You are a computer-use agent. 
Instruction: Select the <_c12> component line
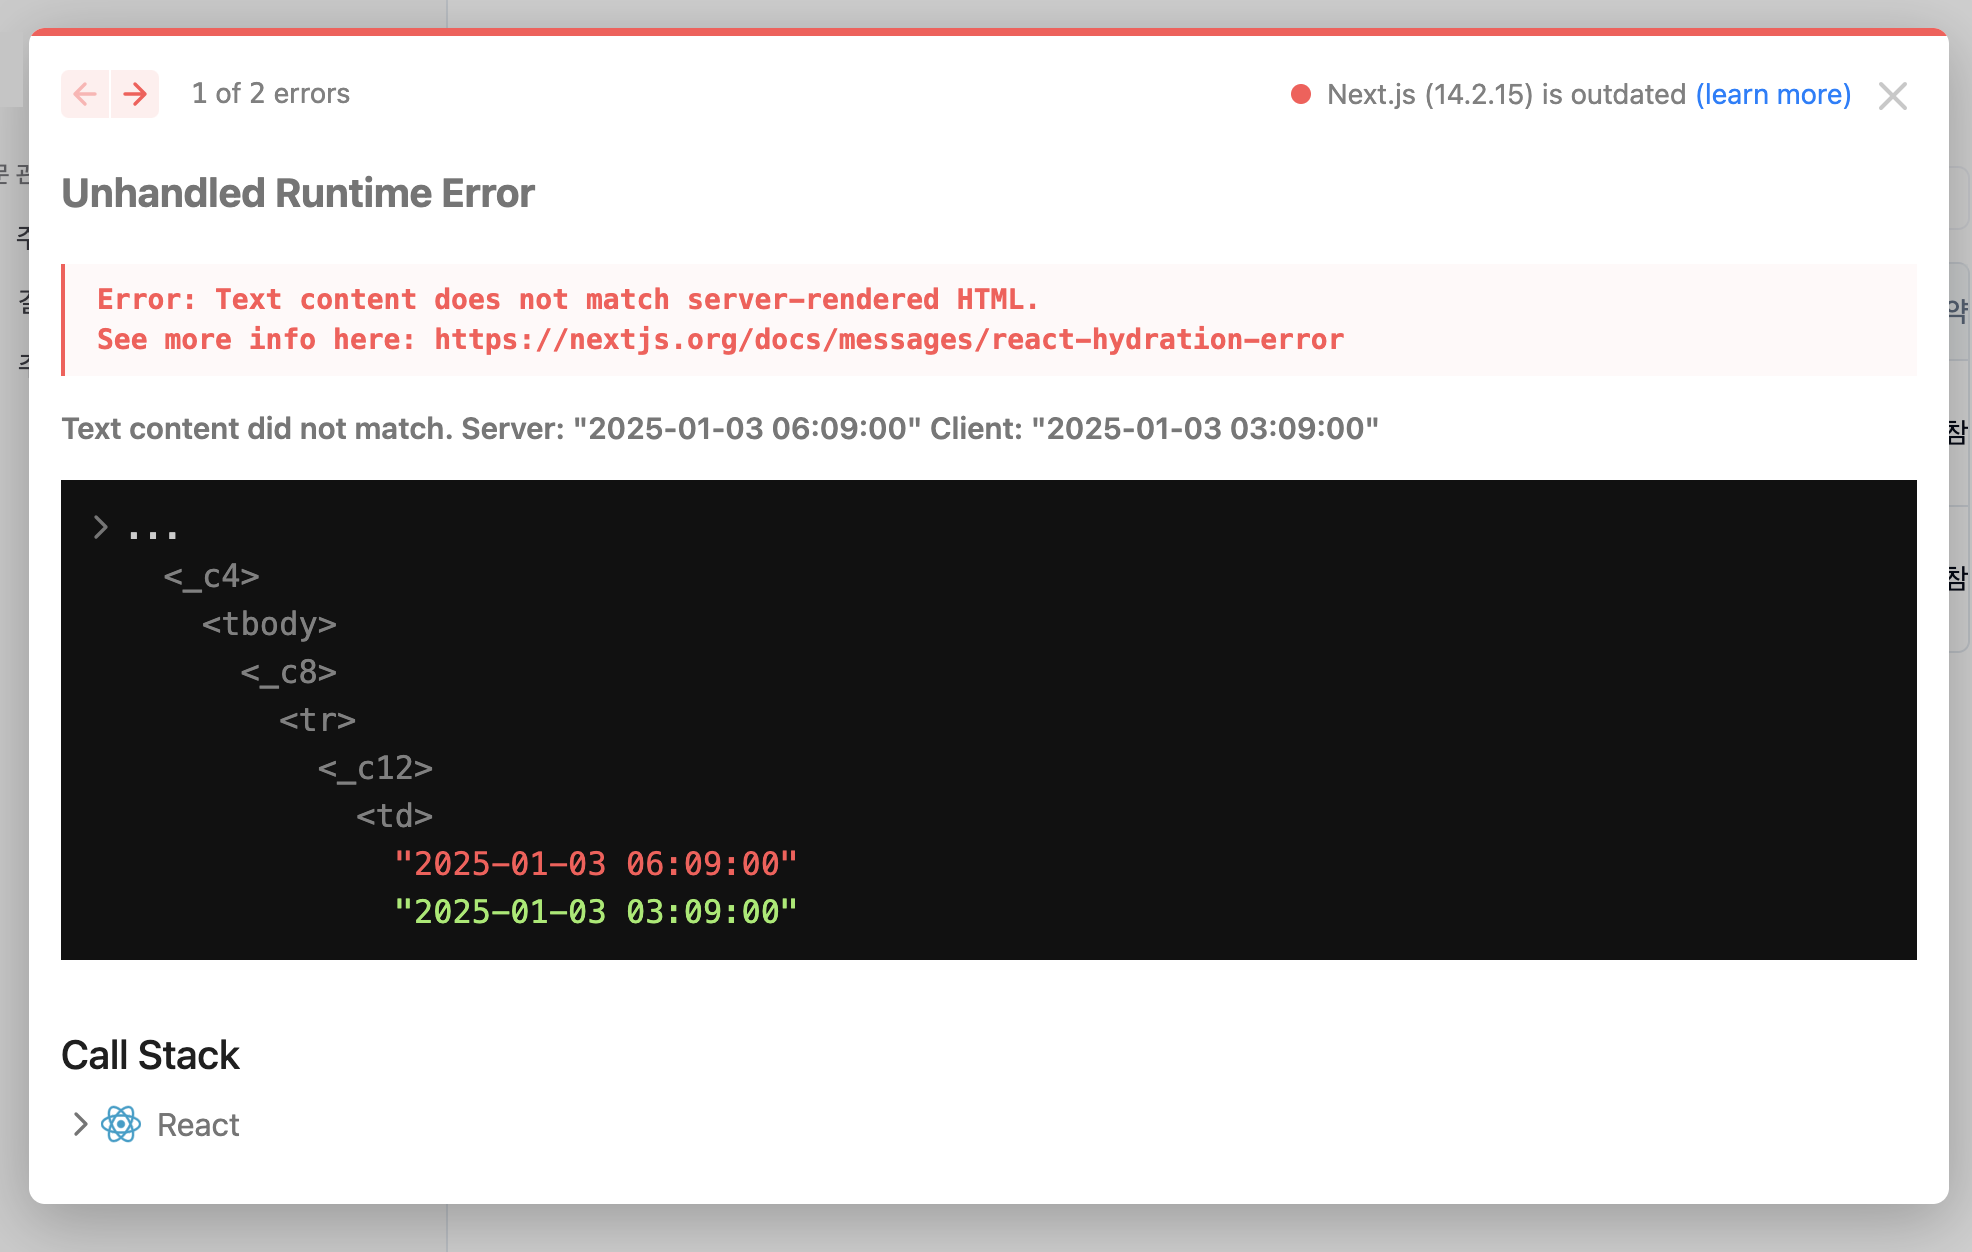(x=375, y=768)
